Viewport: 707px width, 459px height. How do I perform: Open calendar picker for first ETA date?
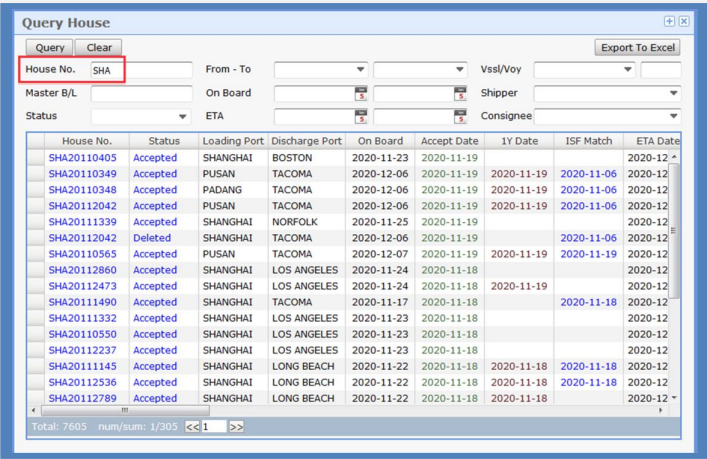click(x=361, y=117)
